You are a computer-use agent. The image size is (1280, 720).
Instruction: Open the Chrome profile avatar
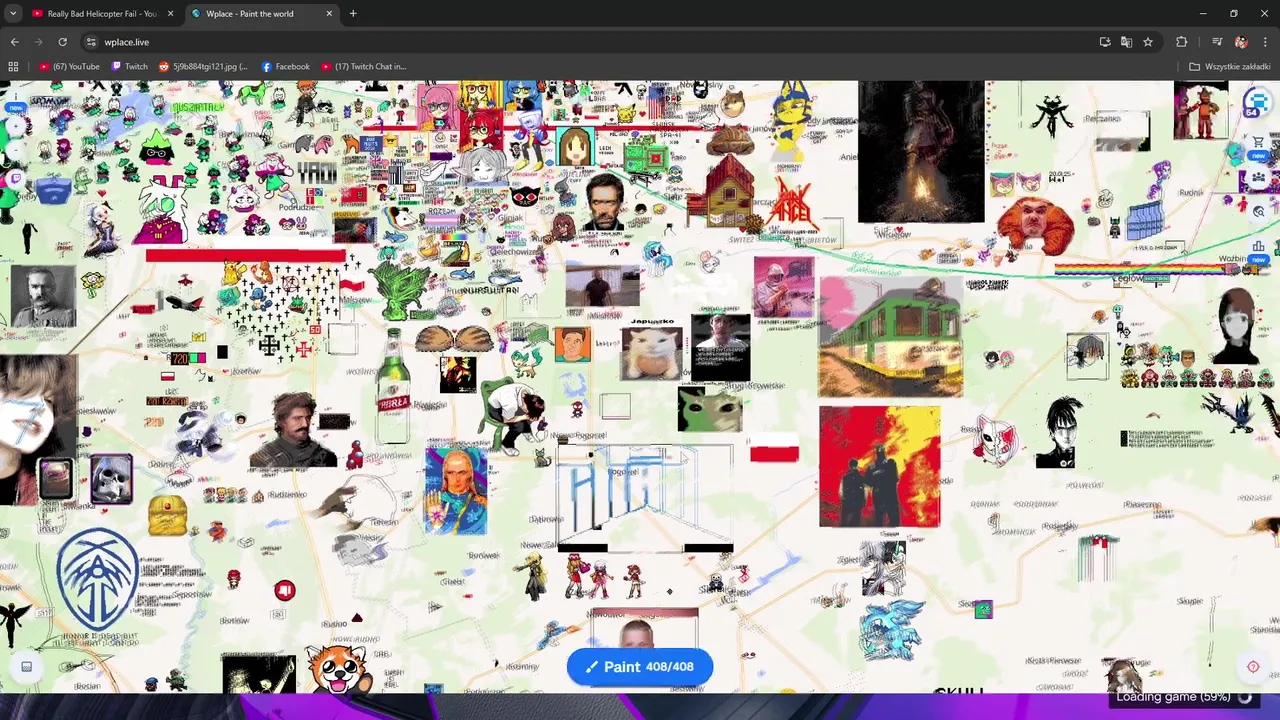point(1241,42)
